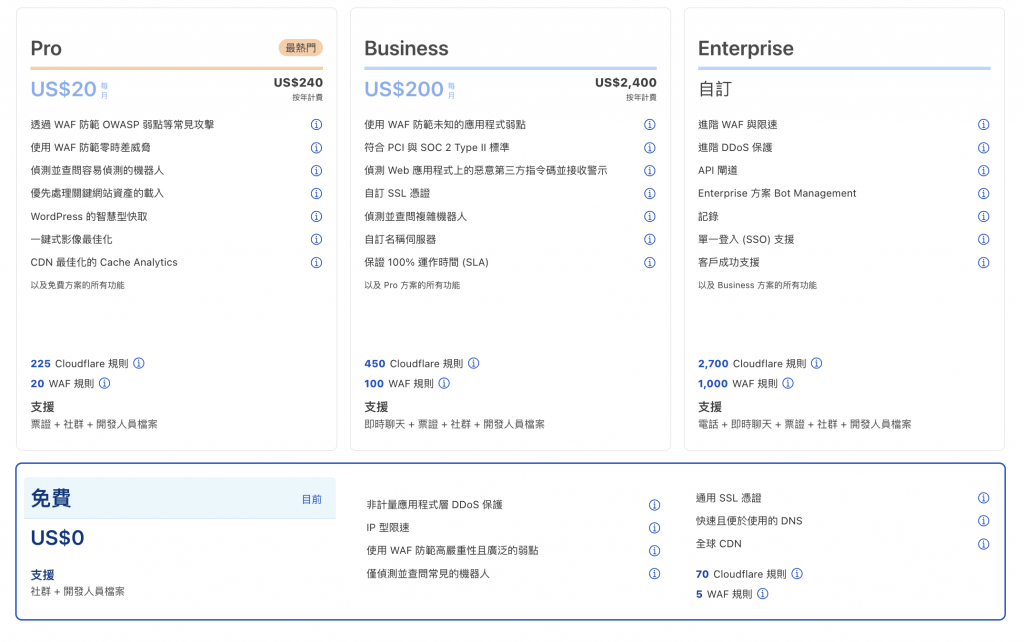1024x642 pixels.
Task: Open info for 僅偵測並查問常見的機器人
Action: (x=654, y=573)
